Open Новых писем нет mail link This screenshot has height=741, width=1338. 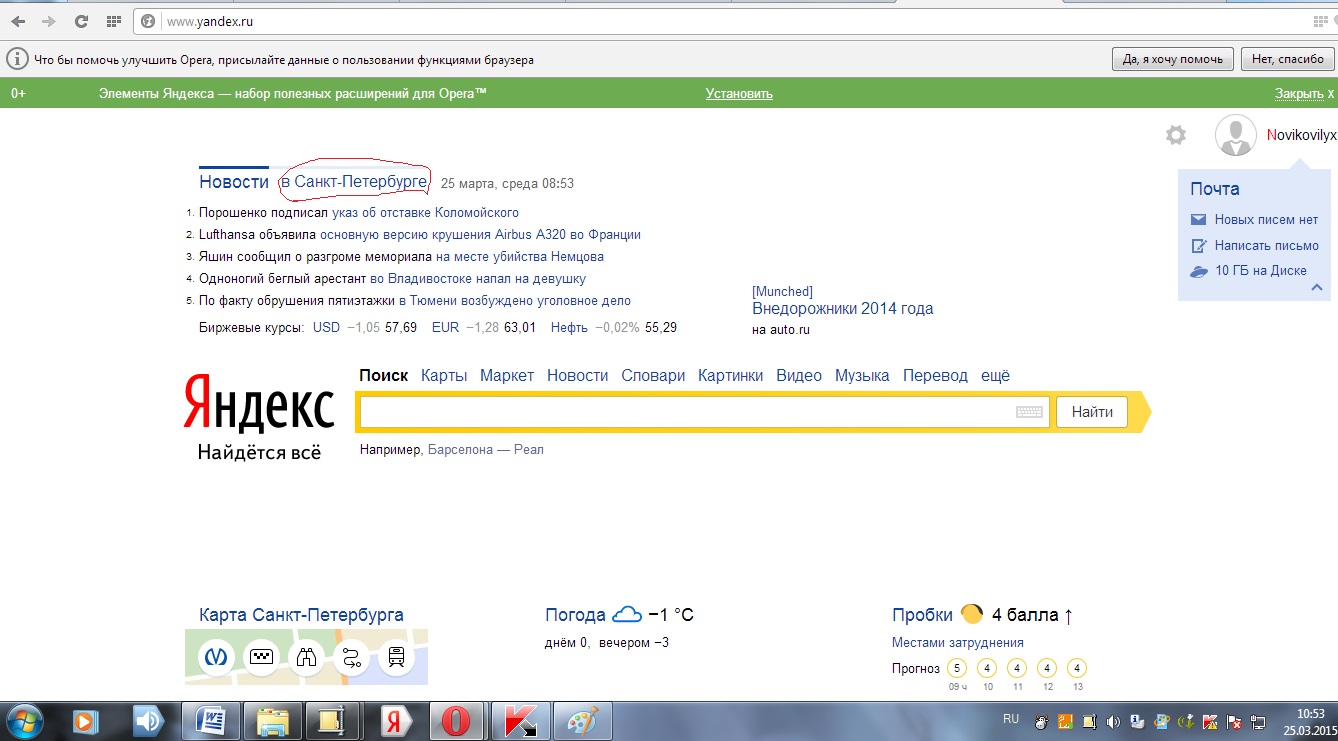click(1266, 220)
